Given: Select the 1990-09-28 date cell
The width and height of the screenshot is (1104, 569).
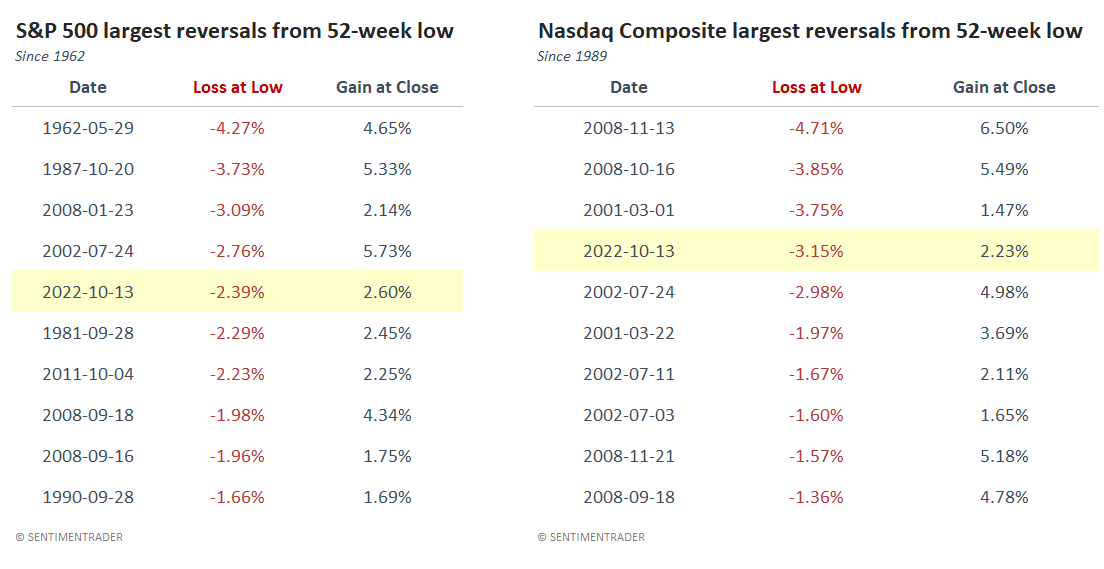Looking at the screenshot, I should pyautogui.click(x=88, y=497).
